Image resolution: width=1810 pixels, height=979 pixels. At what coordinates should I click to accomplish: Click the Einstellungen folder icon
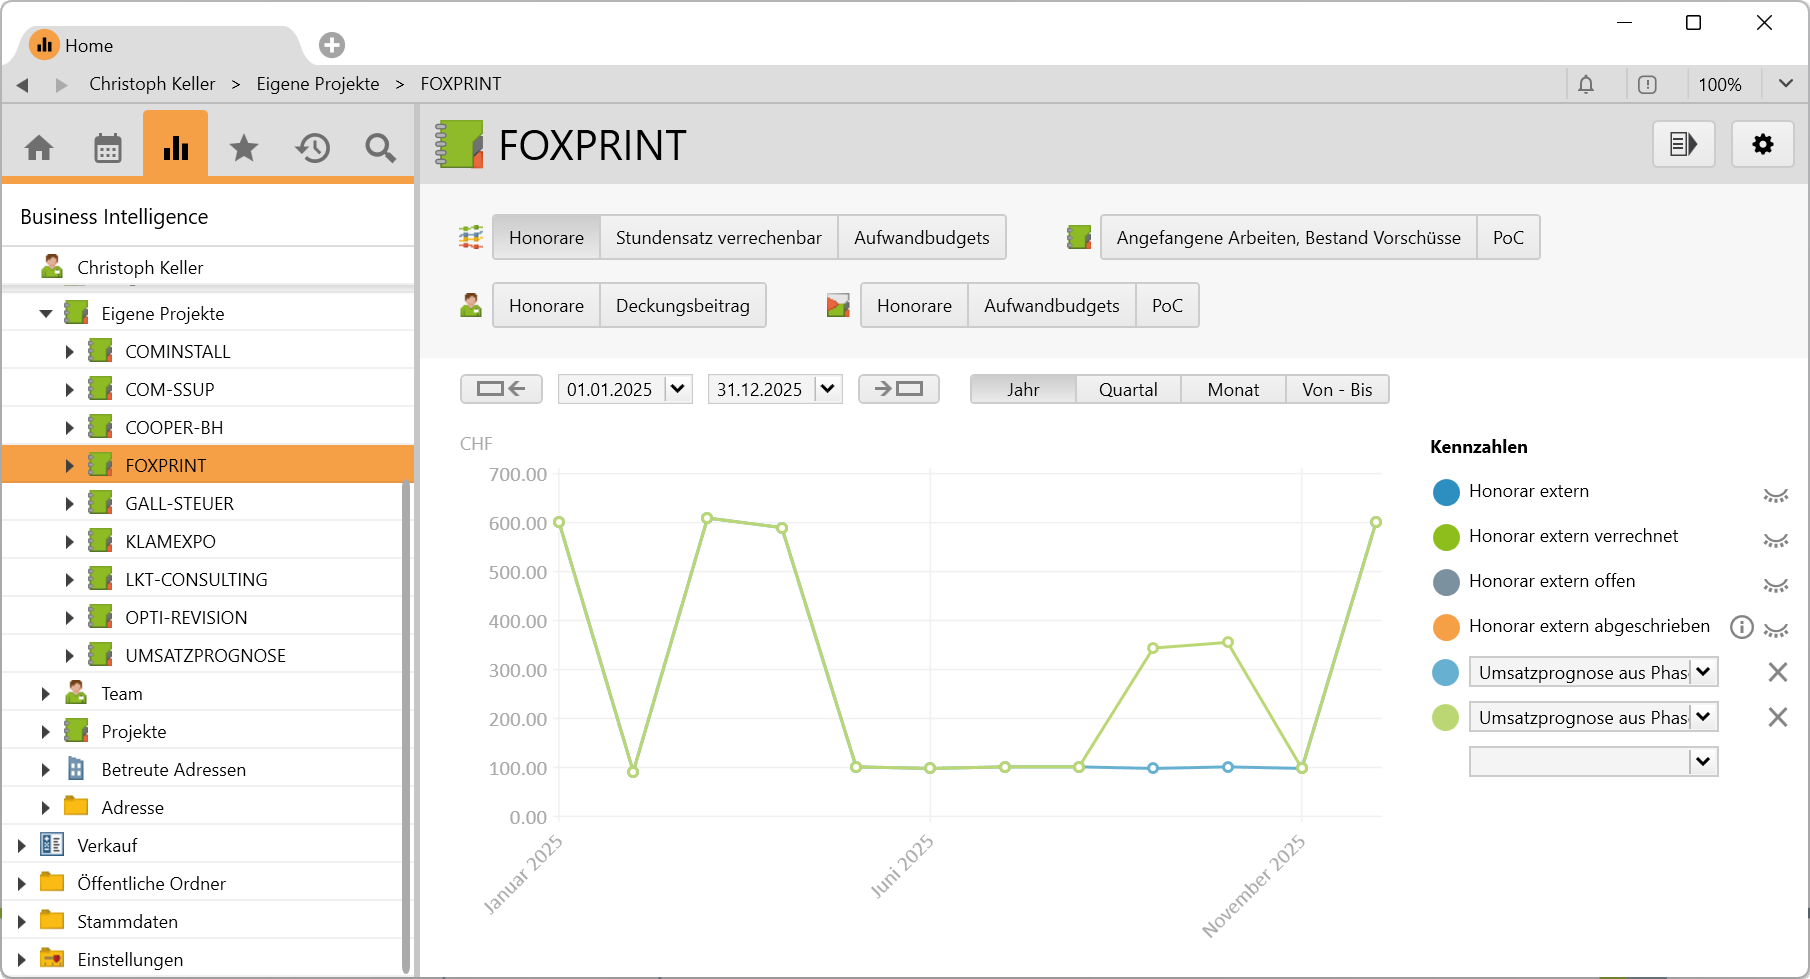click(52, 959)
